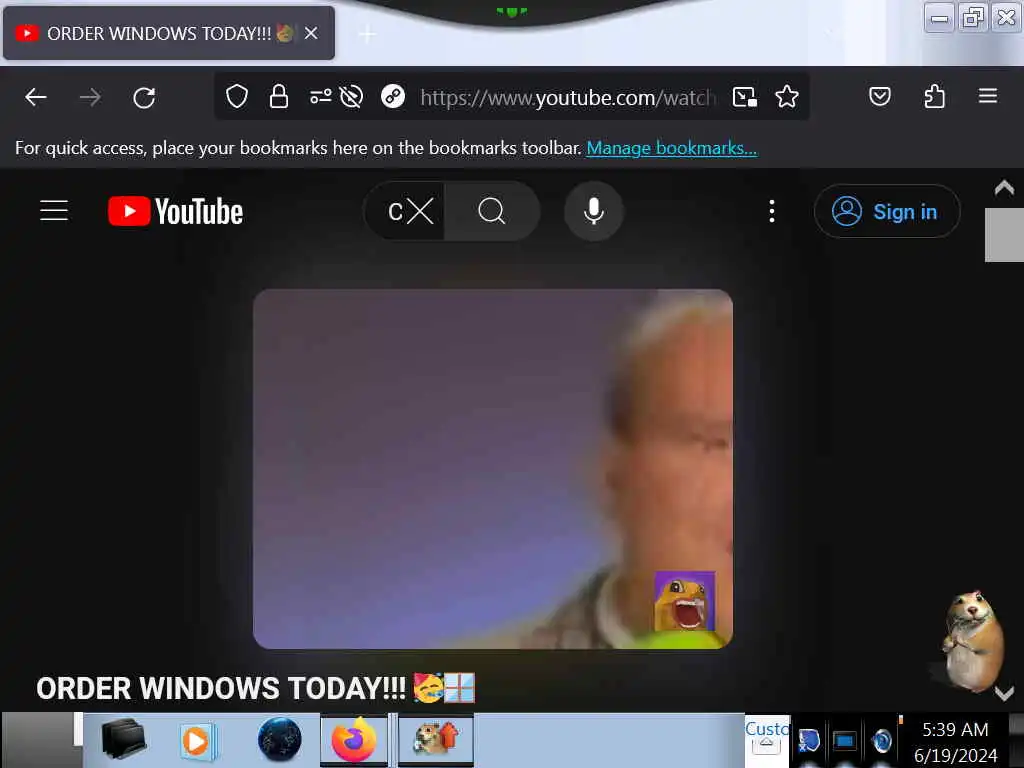This screenshot has height=768, width=1024.
Task: Click the Sign in button
Action: tap(886, 211)
